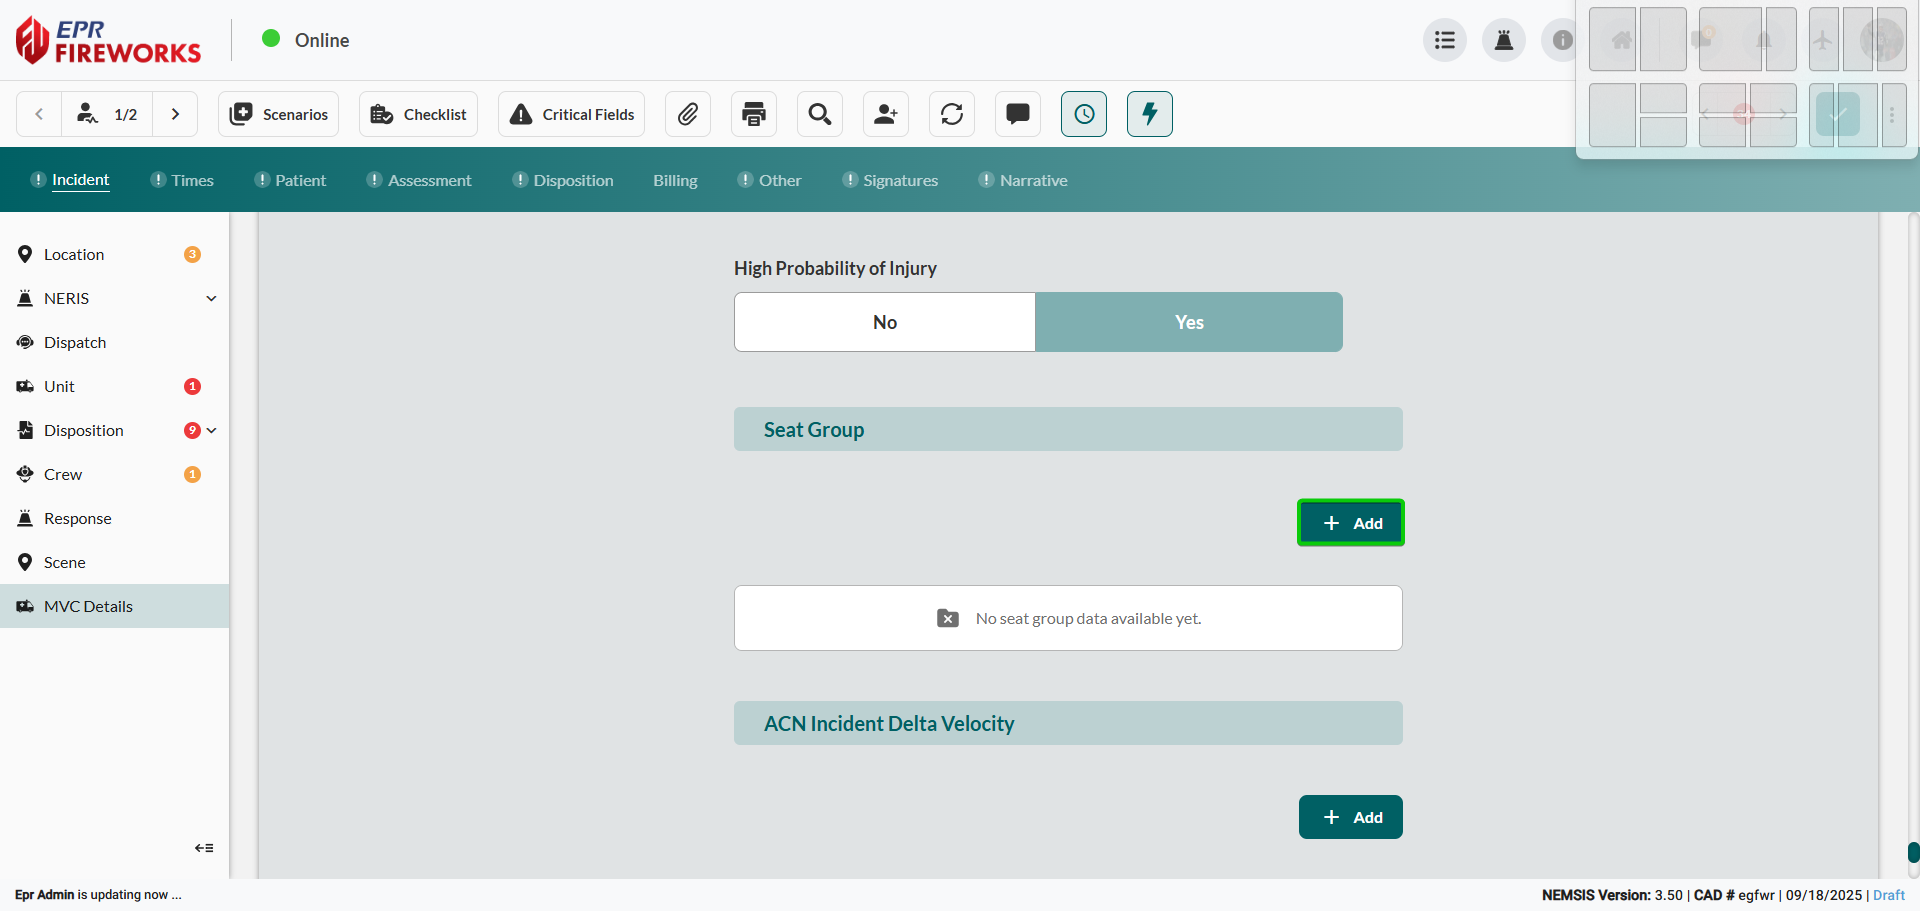This screenshot has height=911, width=1920.
Task: Click the lightning bolt quick action icon
Action: [x=1150, y=114]
